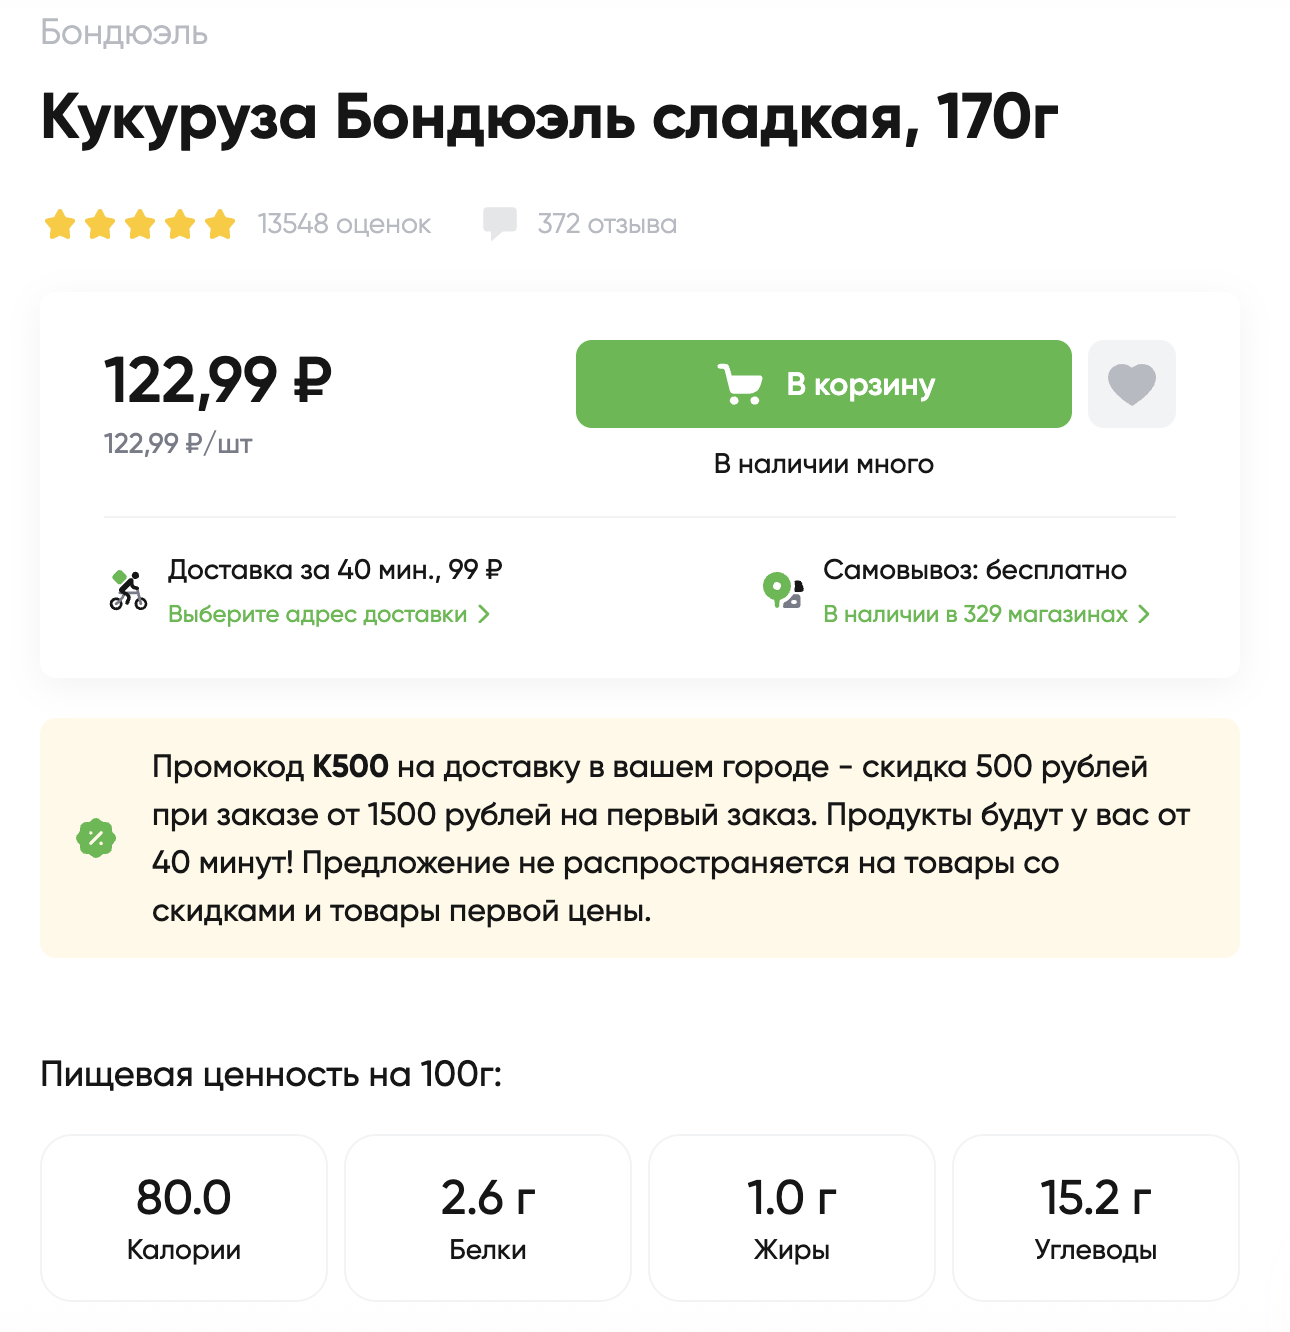Click the K500 promo code text

350,767
